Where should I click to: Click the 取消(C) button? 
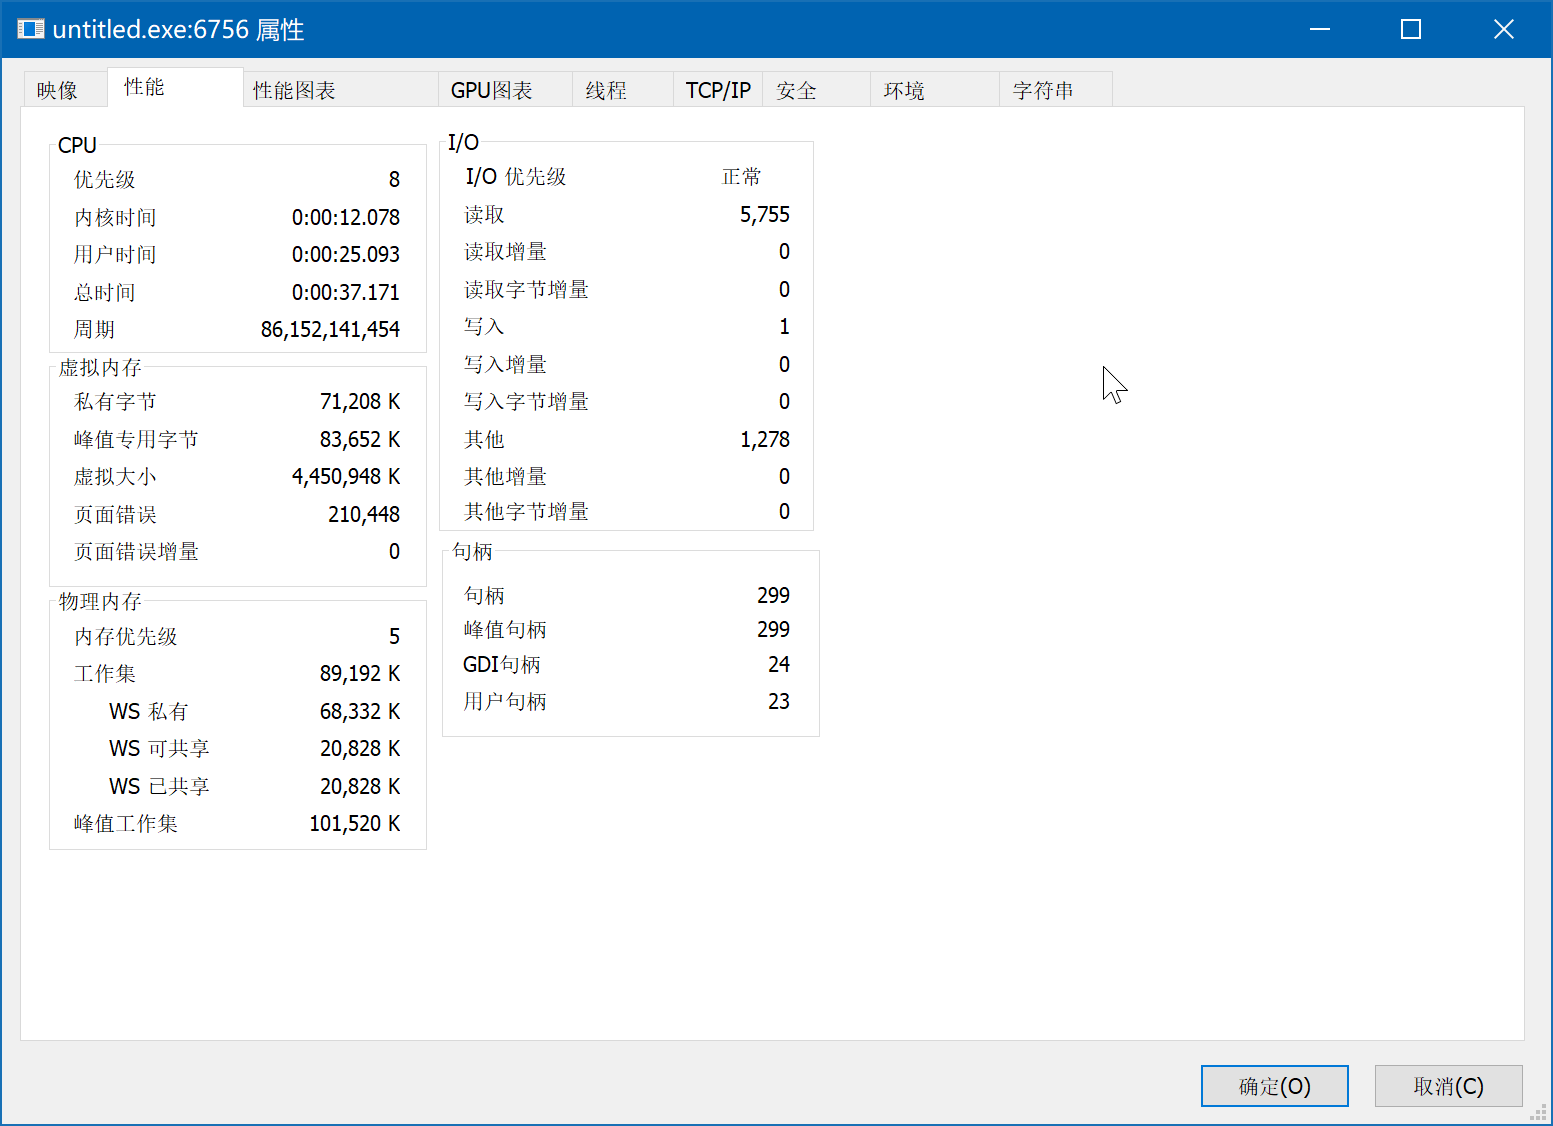1448,1086
